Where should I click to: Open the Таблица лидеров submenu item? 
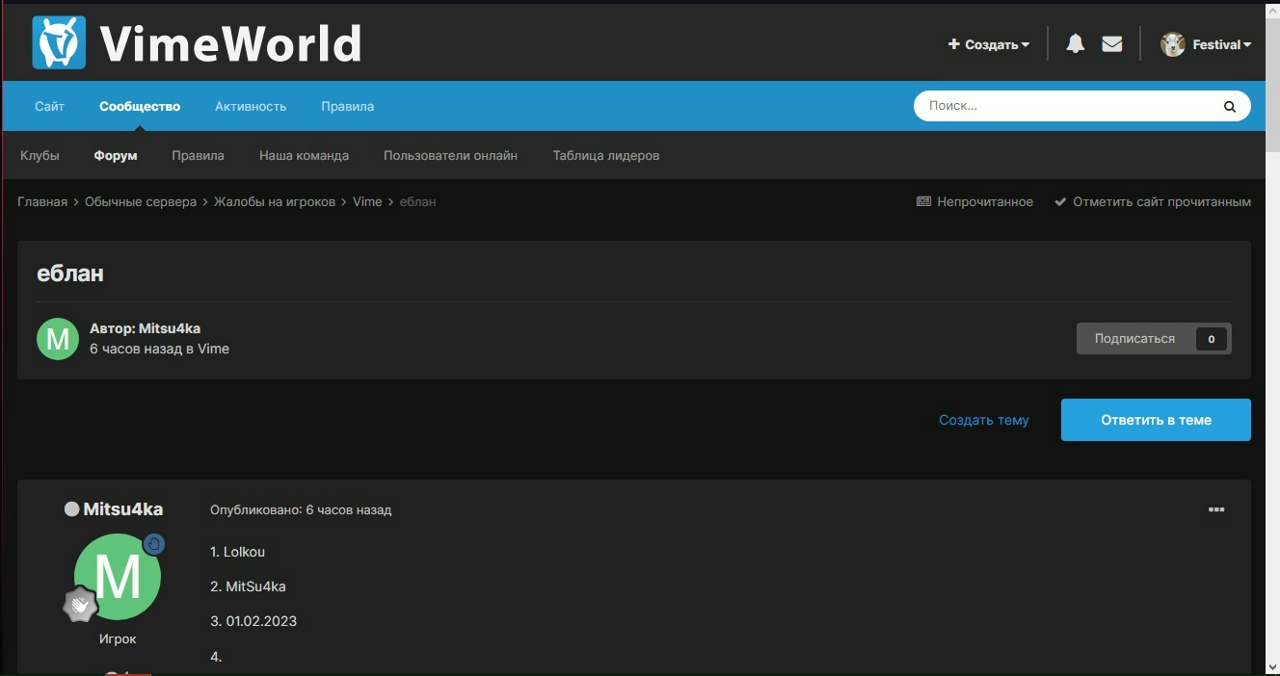coord(605,156)
